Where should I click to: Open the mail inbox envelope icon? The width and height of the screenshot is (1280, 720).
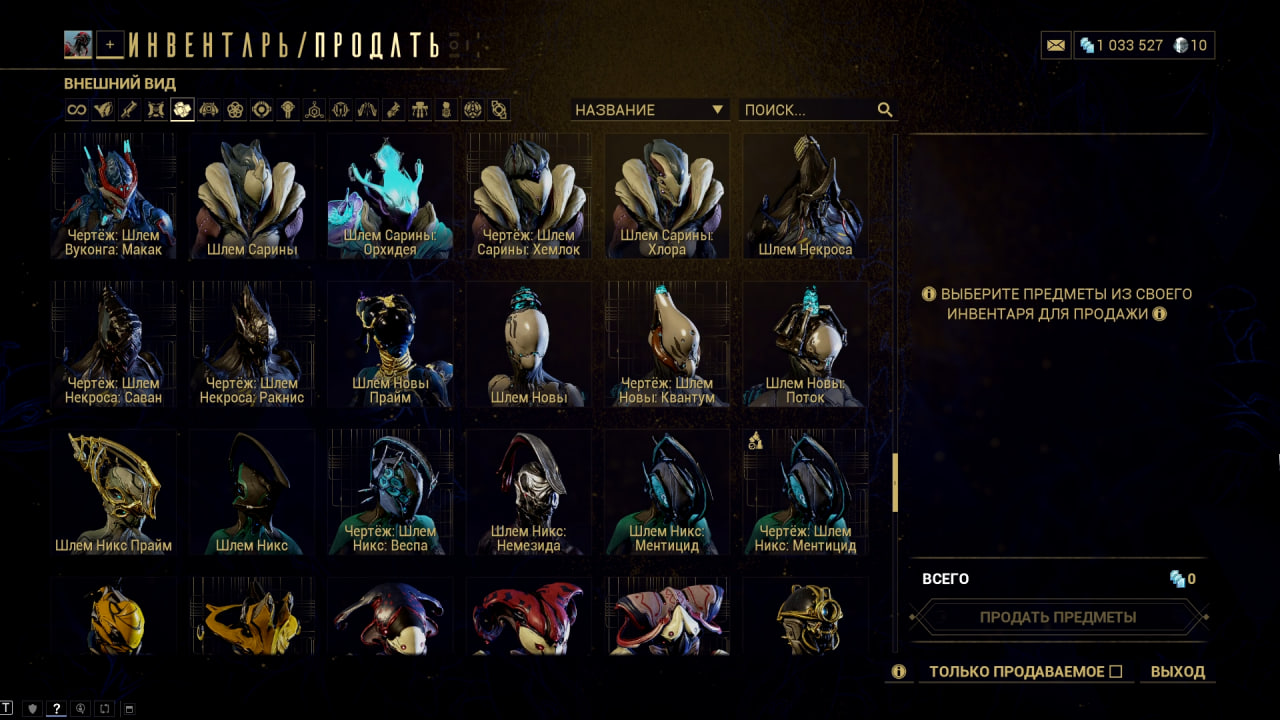coord(1055,45)
